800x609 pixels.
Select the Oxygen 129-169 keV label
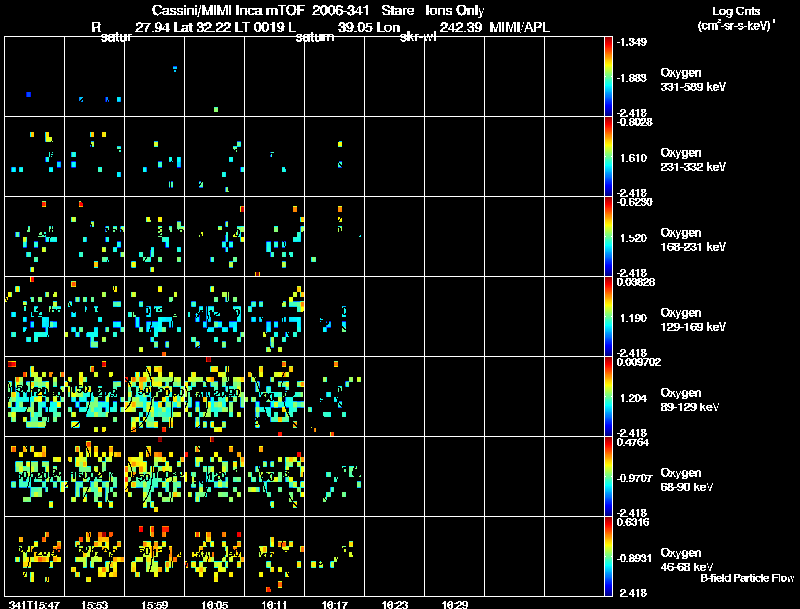[x=693, y=320]
